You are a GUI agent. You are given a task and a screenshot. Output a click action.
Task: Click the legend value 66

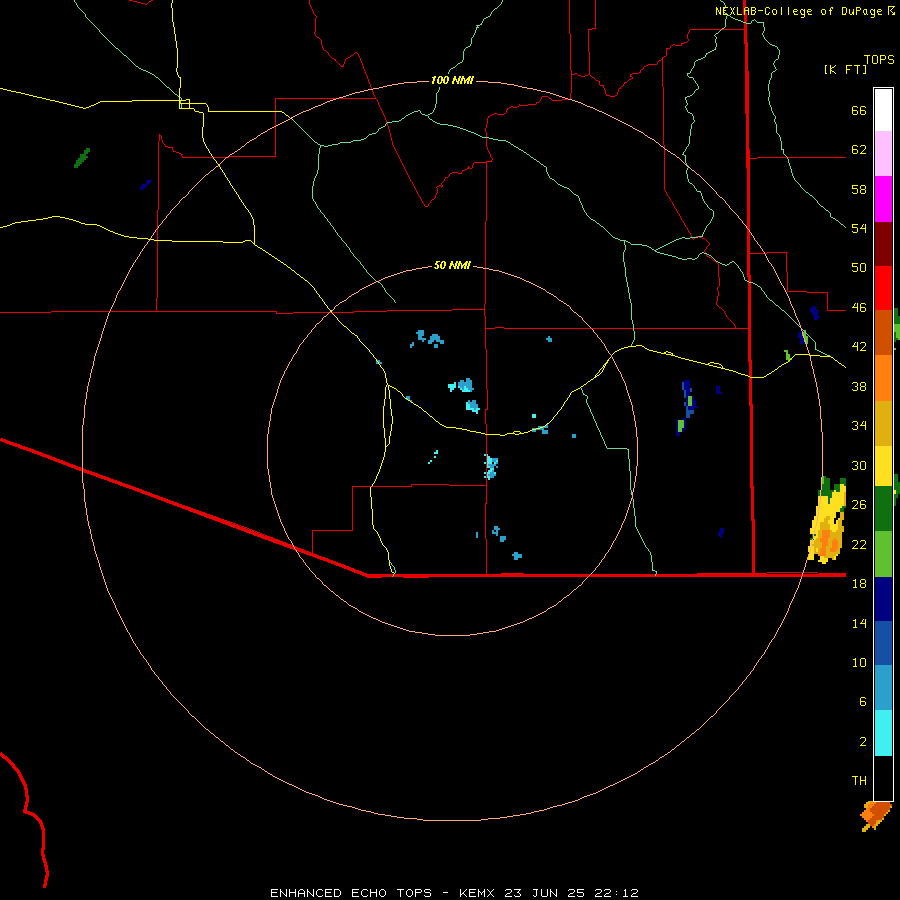click(859, 111)
